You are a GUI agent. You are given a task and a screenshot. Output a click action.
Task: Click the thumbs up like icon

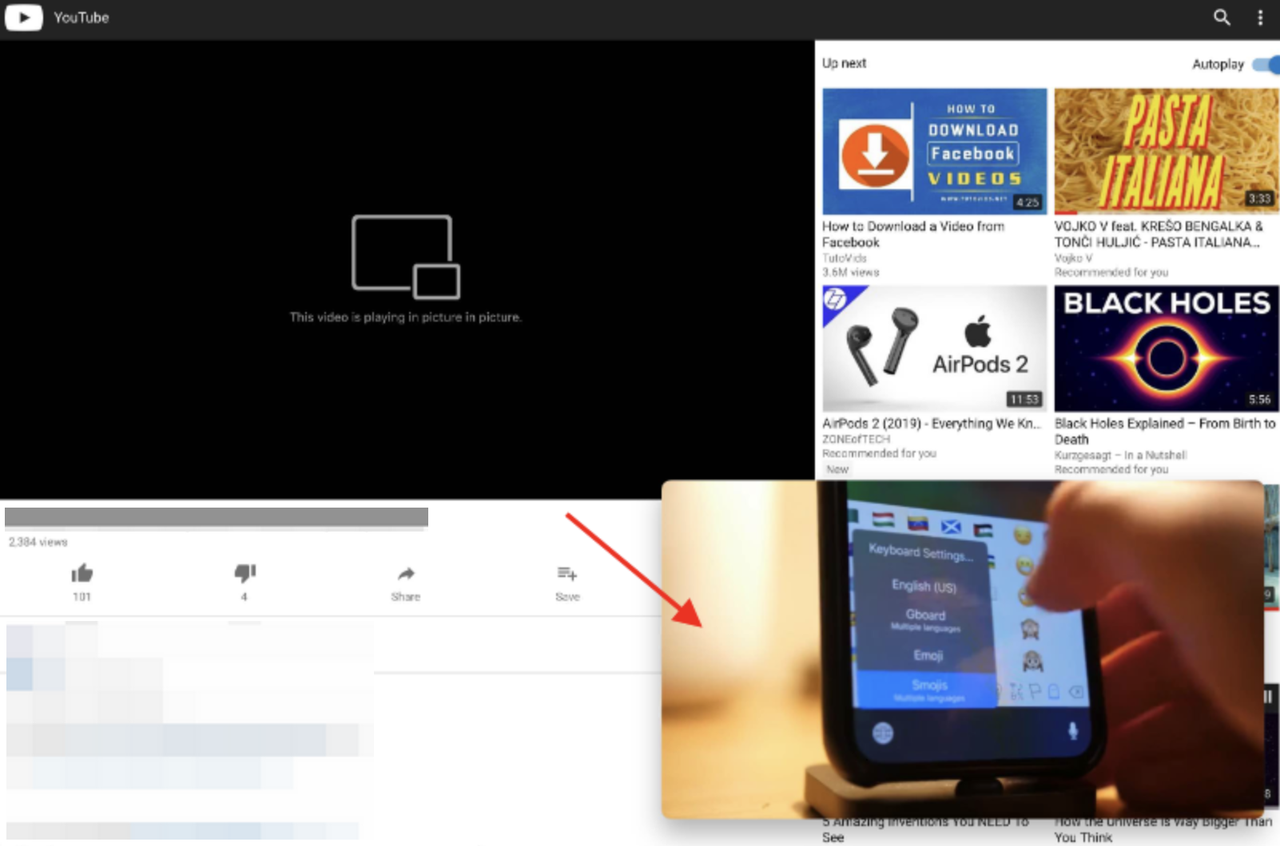(x=81, y=573)
